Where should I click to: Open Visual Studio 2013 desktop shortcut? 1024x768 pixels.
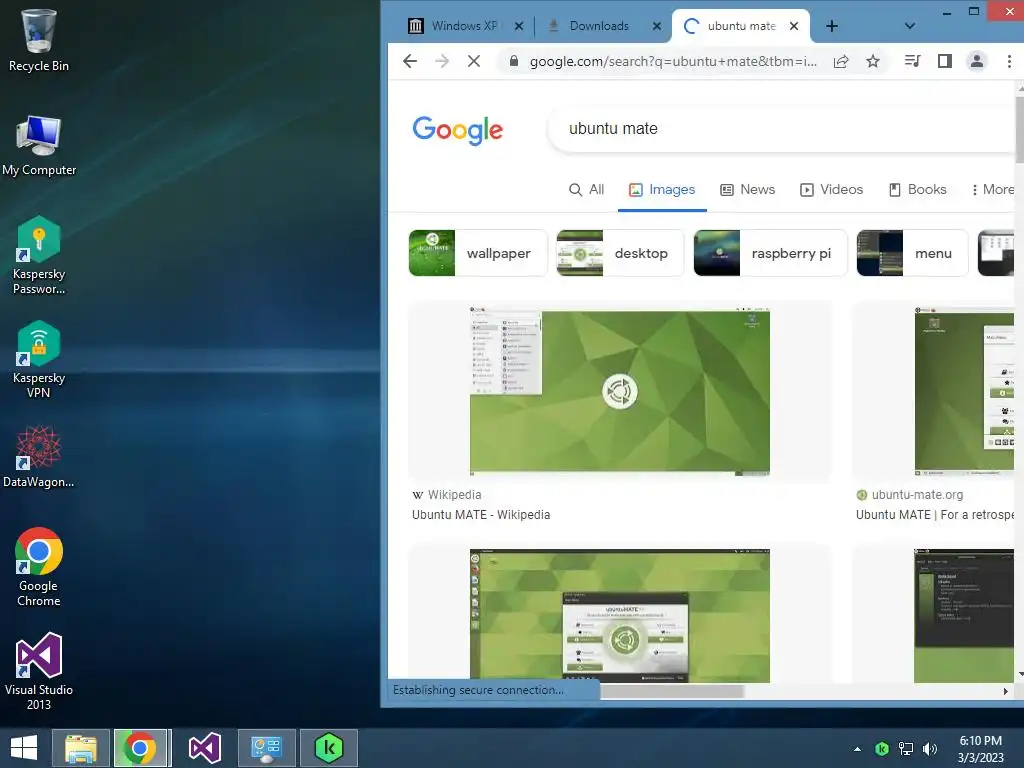tap(39, 671)
